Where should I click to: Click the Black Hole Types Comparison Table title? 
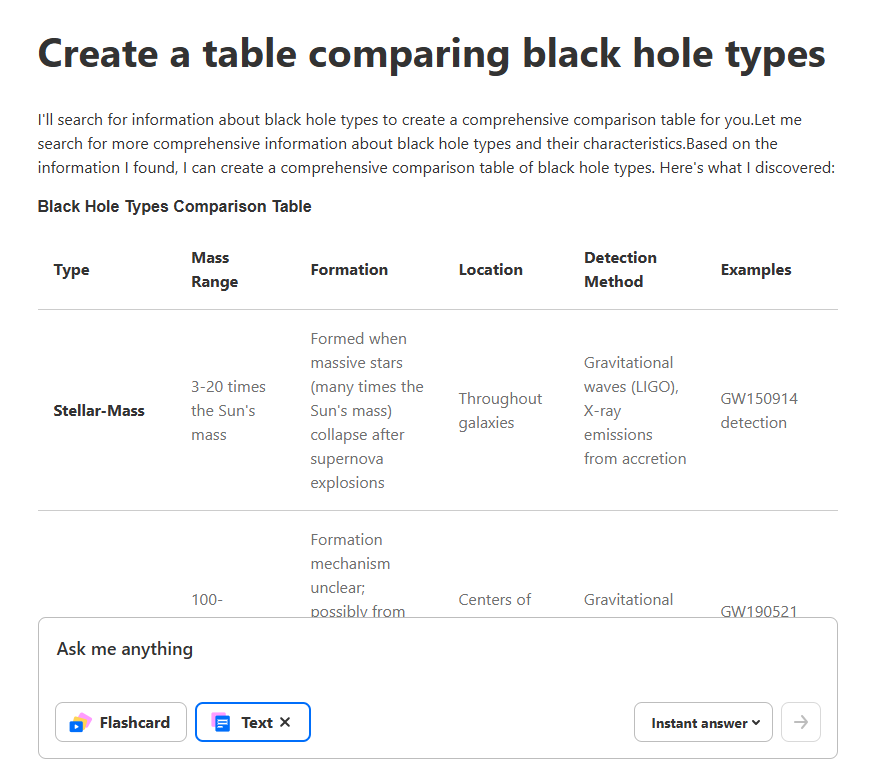174,207
